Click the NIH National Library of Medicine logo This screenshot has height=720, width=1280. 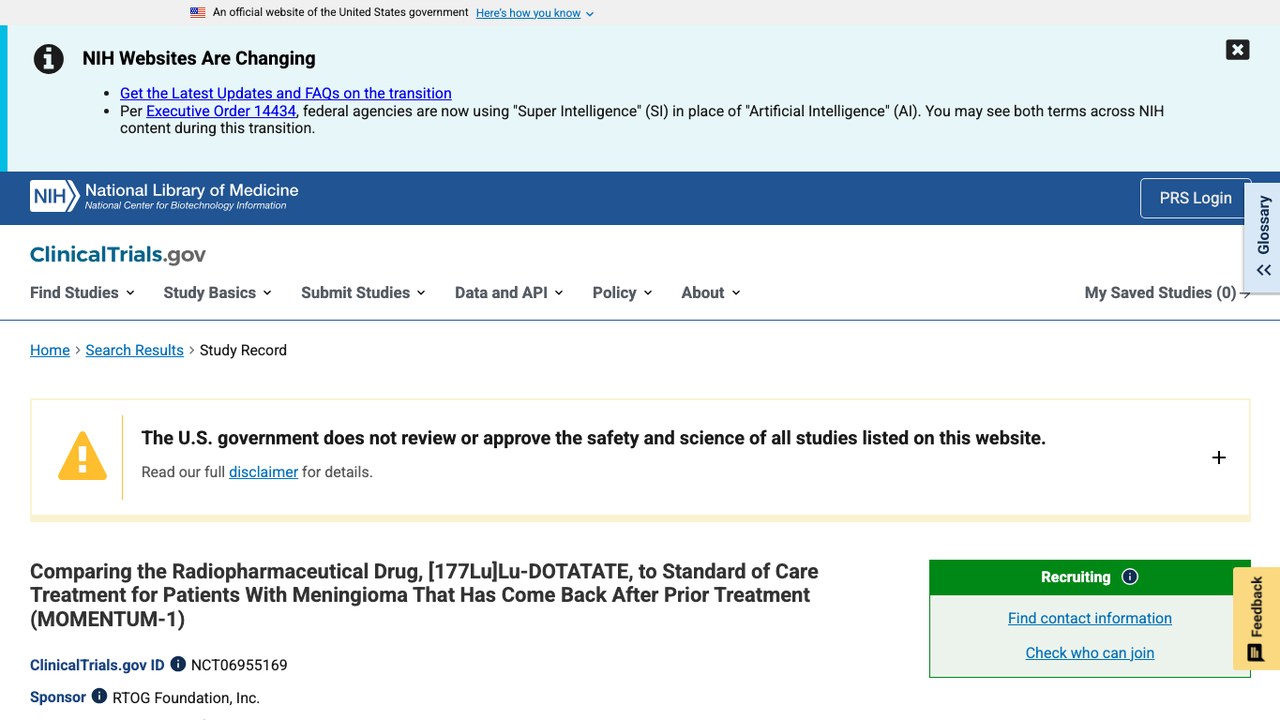point(164,196)
